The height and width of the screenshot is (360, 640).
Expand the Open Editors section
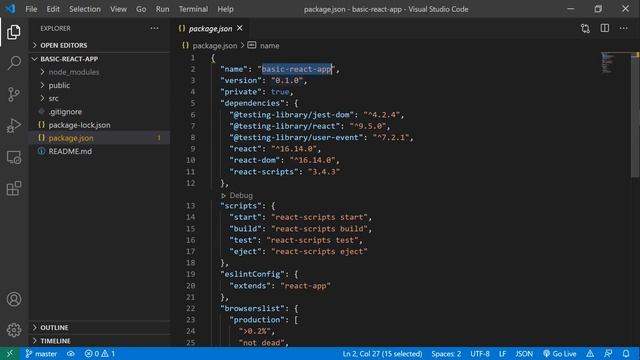[x=99, y=45]
